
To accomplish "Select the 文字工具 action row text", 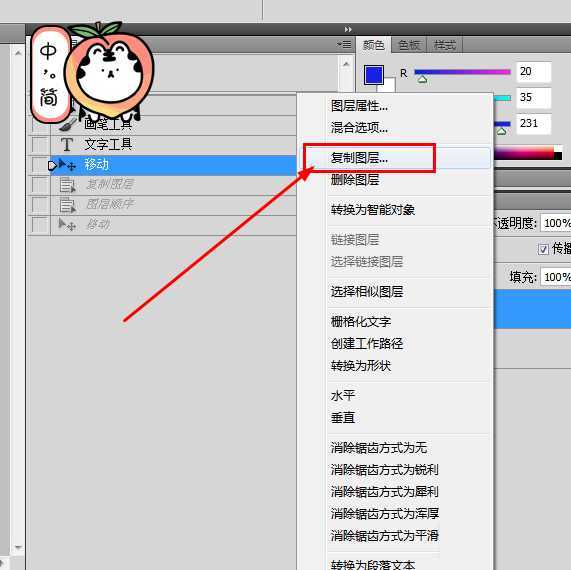I will (108, 145).
